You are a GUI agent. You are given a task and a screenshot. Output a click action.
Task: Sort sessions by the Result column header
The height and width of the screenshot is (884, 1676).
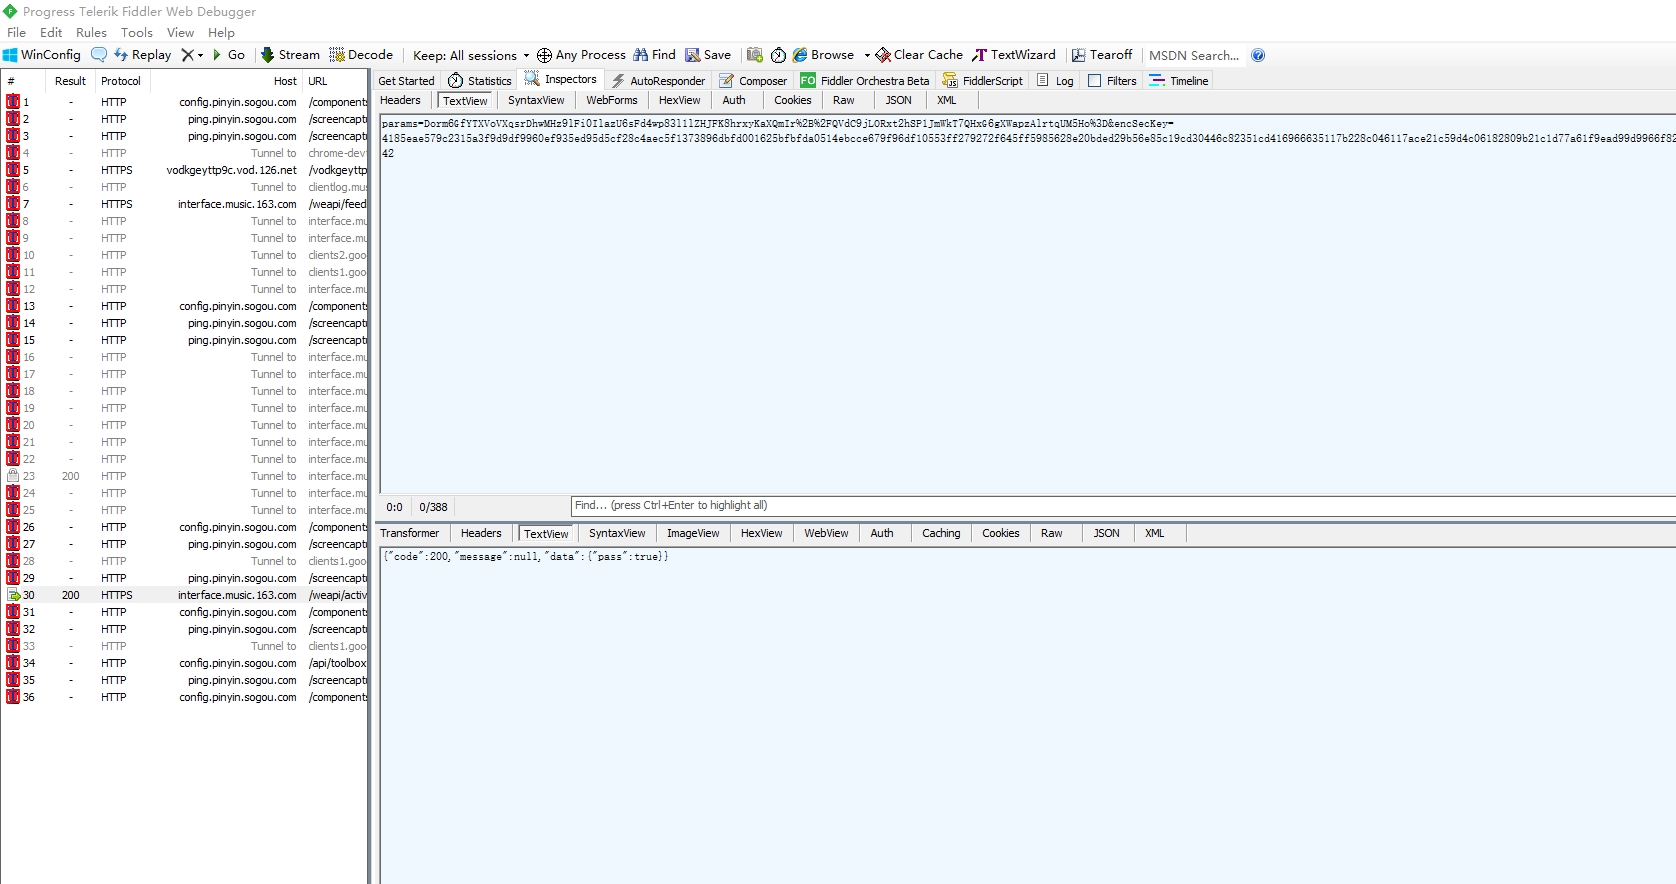70,81
